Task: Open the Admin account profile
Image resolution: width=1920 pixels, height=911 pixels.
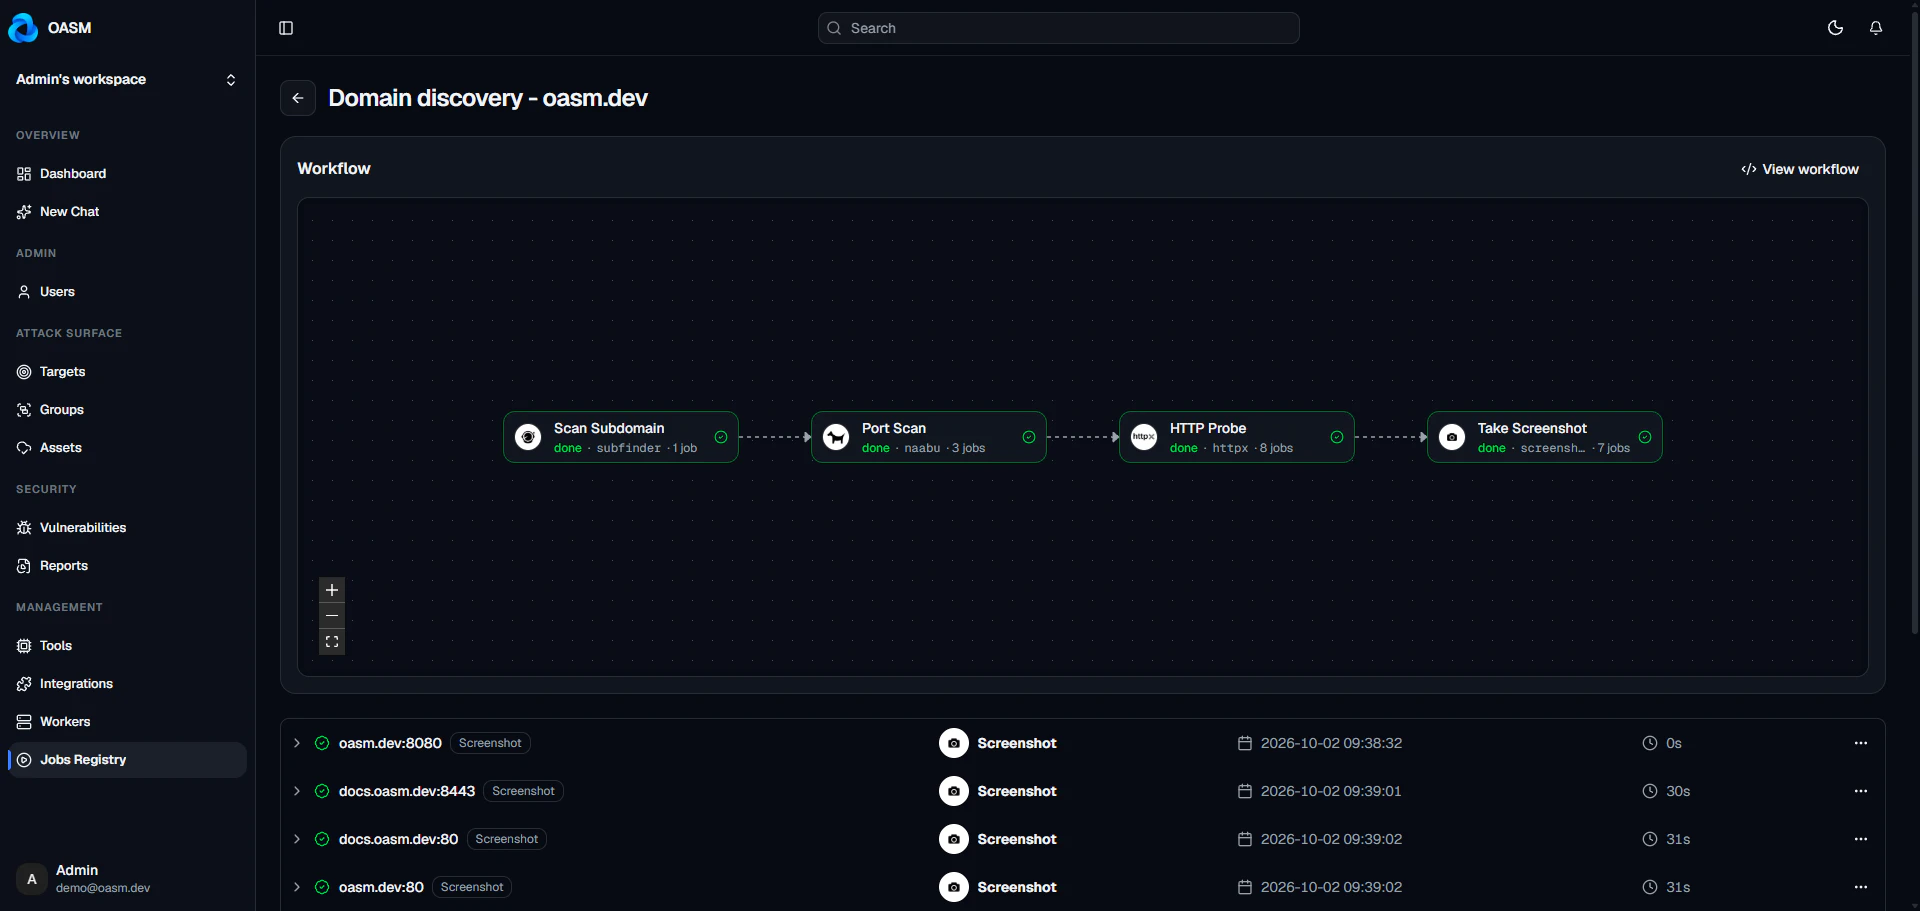Action: [127, 879]
